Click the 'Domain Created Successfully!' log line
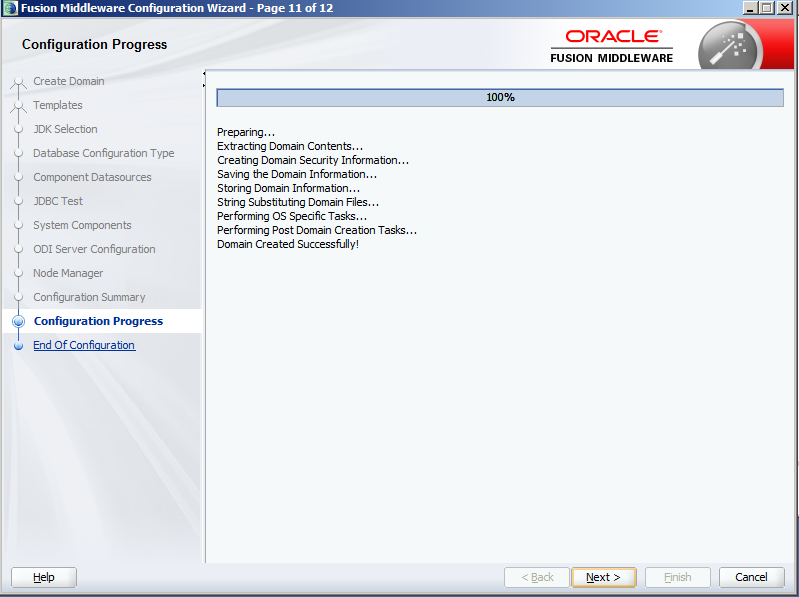 point(287,244)
